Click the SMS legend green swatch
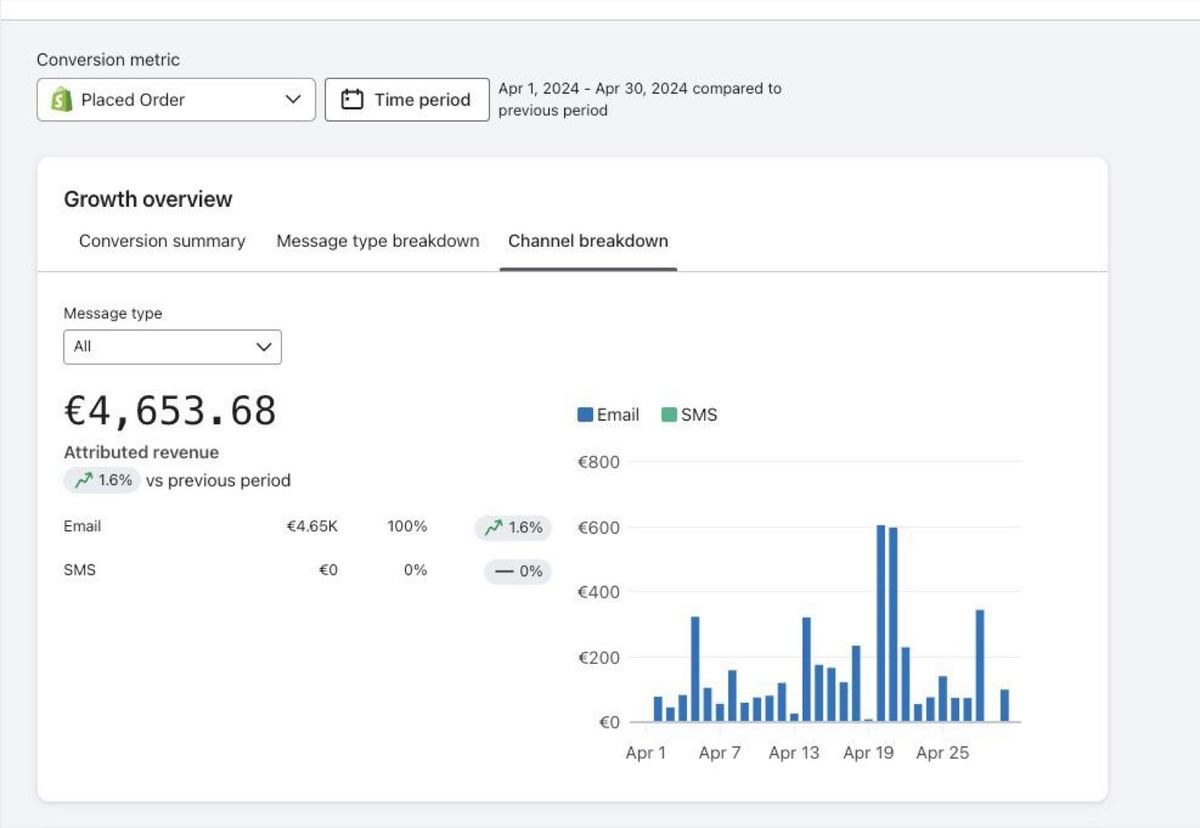 669,415
